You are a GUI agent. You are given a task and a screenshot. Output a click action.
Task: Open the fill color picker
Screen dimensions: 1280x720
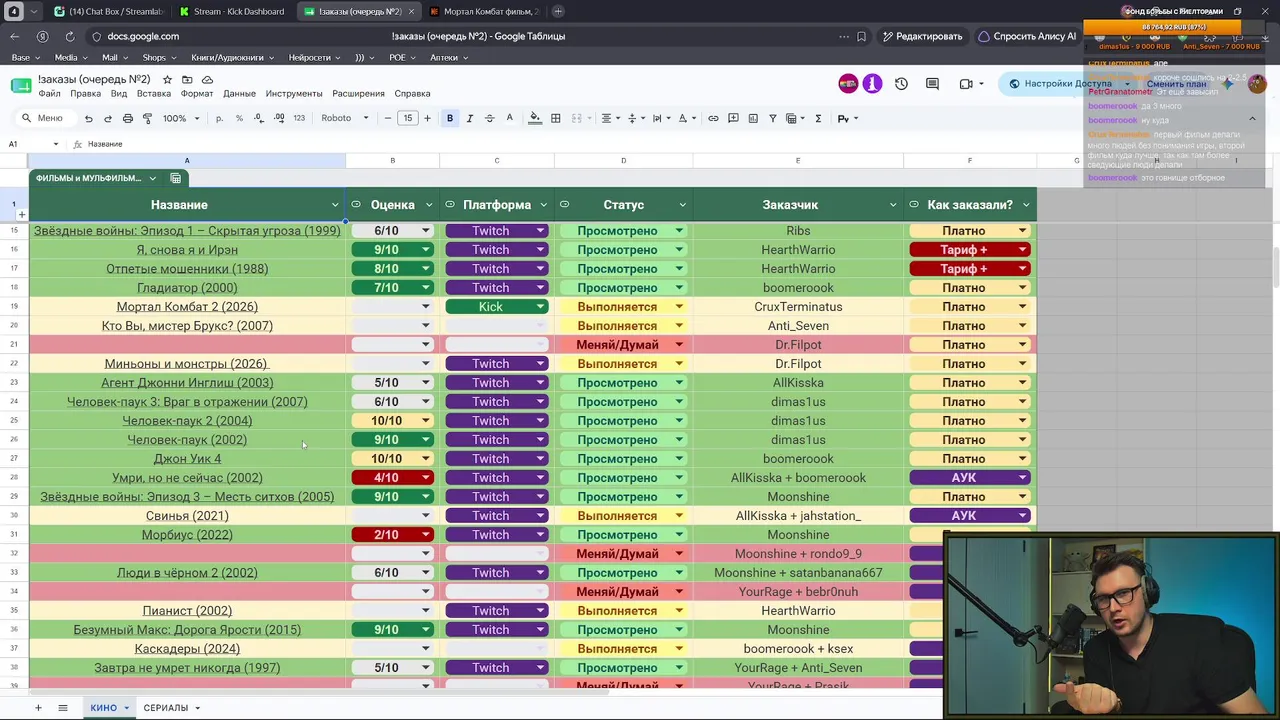(x=535, y=118)
